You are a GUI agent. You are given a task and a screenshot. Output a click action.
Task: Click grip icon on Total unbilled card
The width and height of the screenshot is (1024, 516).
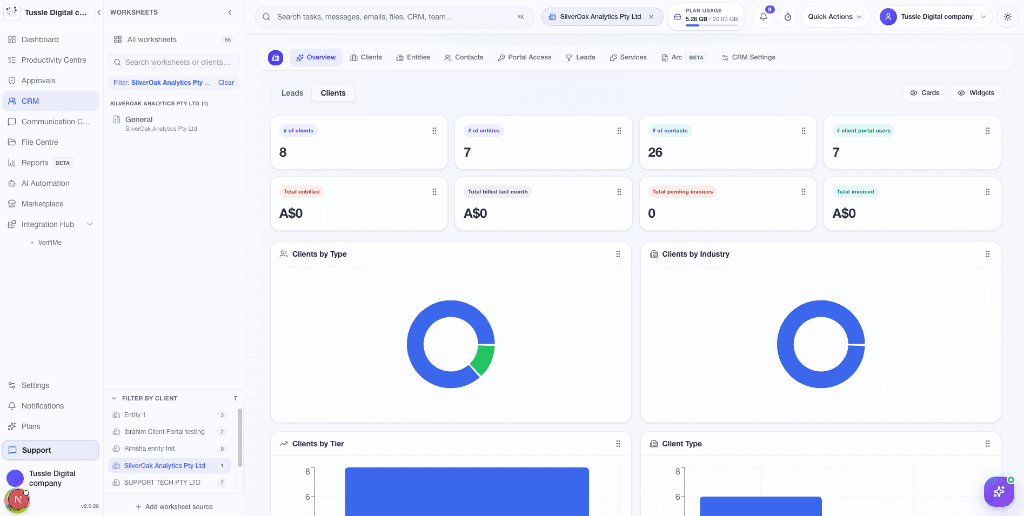(x=434, y=192)
